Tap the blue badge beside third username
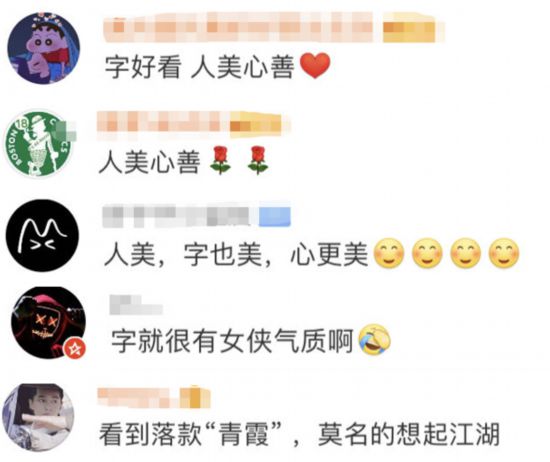Viewport: 550px width, 462px height. [x=275, y=216]
